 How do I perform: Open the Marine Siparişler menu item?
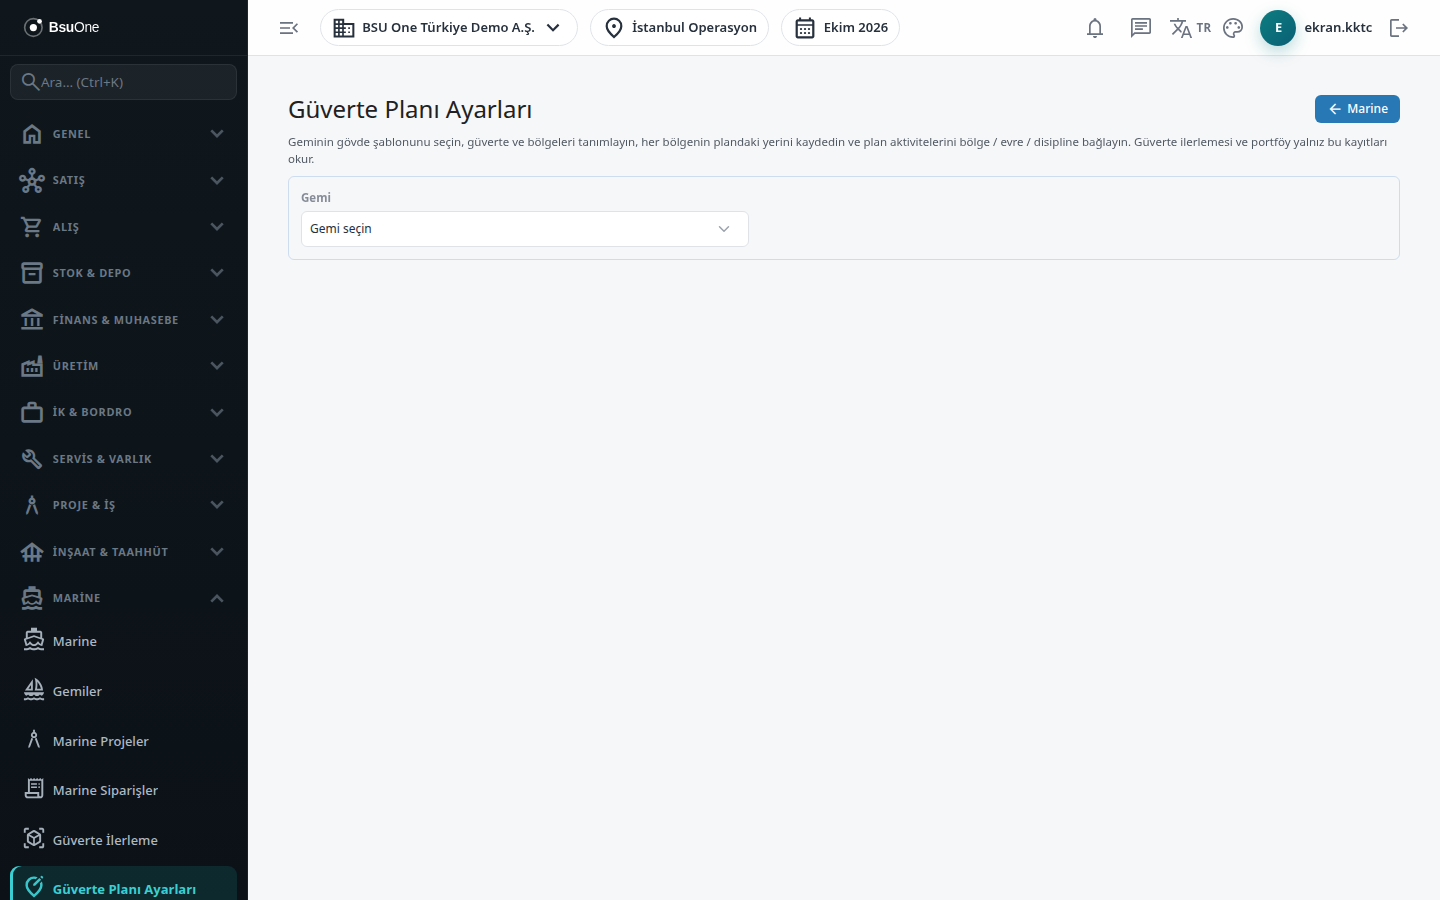[x=124, y=790]
